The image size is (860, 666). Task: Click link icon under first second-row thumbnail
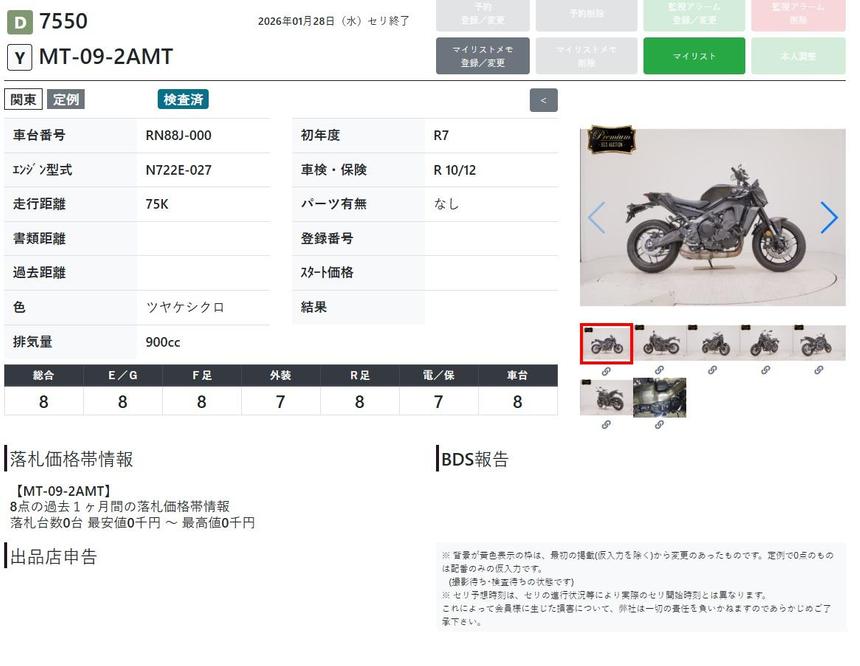point(606,424)
